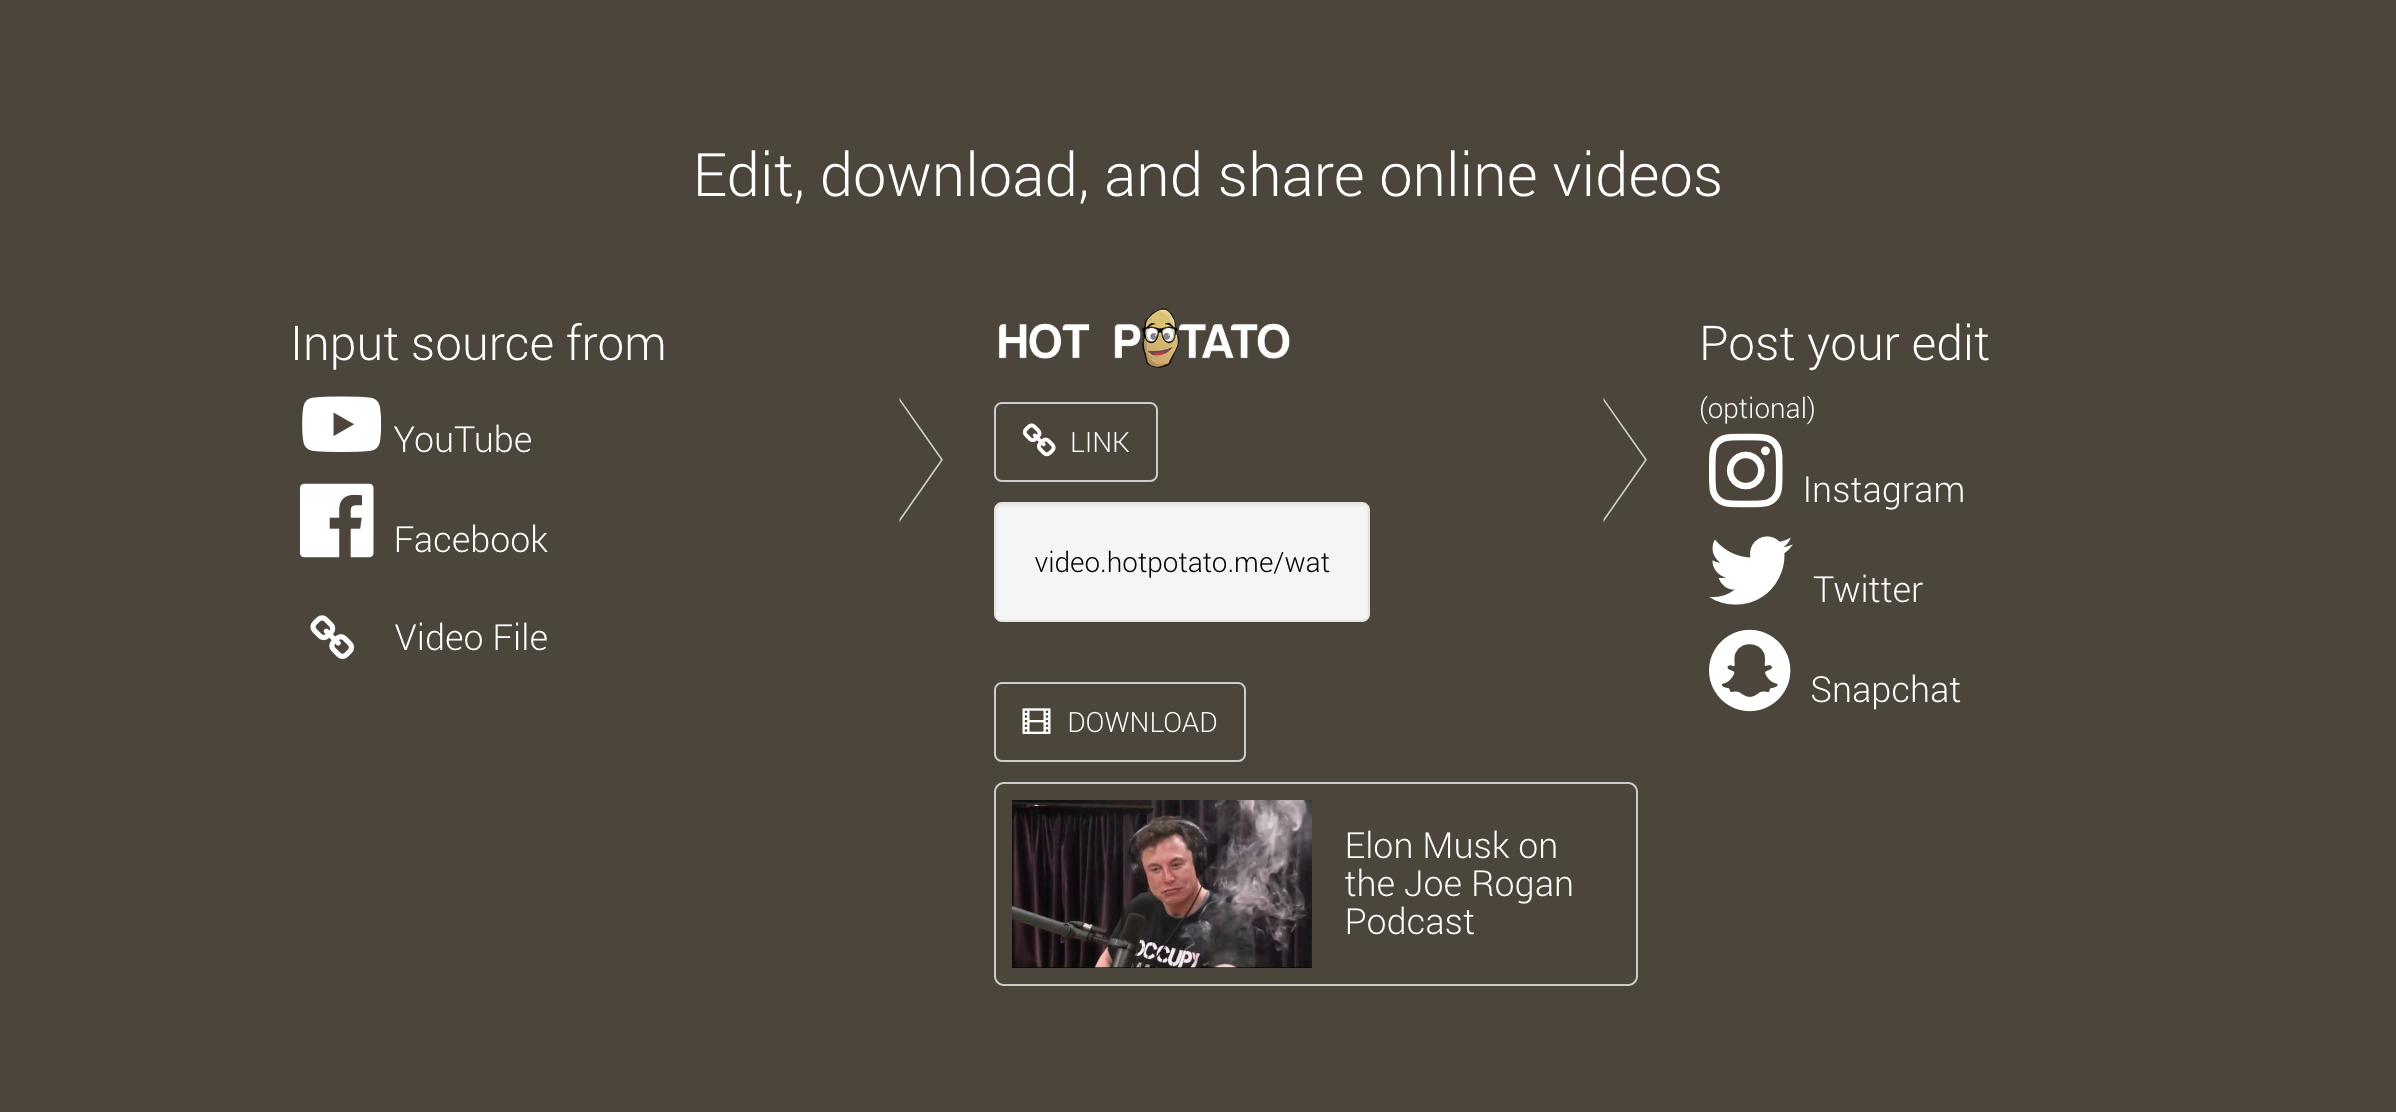Click the 'Facebook' source label
Image resolution: width=2396 pixels, height=1112 pixels.
point(471,540)
